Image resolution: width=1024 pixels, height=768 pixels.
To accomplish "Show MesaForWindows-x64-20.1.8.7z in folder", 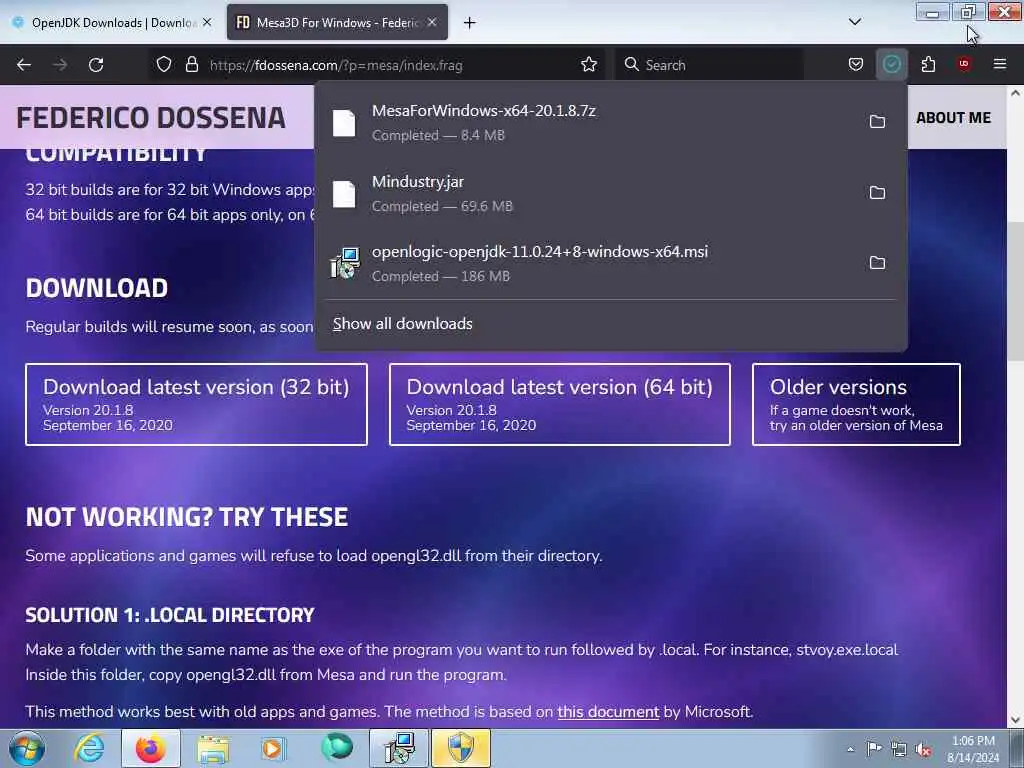I will point(877,121).
